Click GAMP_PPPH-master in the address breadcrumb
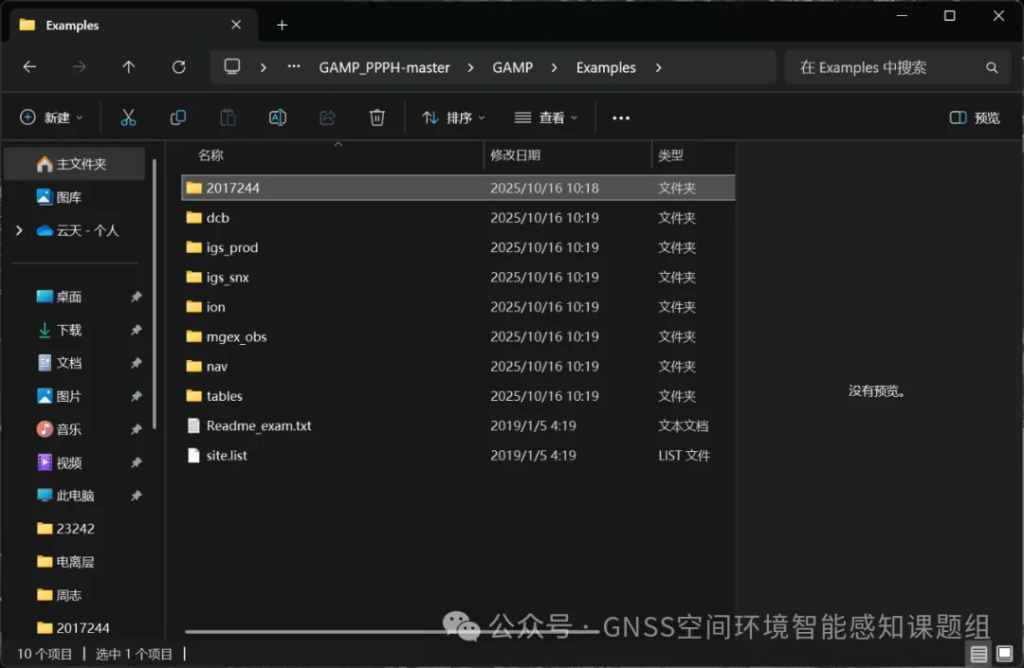Screen dimensions: 1024x668 tap(384, 67)
